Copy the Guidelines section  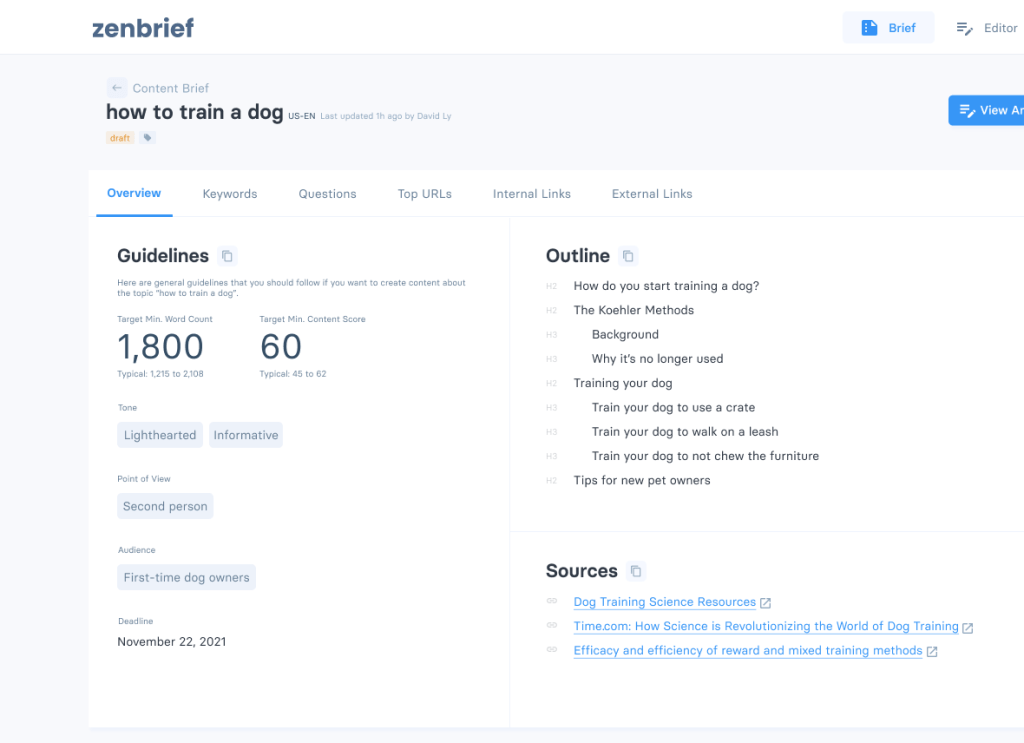tap(227, 256)
